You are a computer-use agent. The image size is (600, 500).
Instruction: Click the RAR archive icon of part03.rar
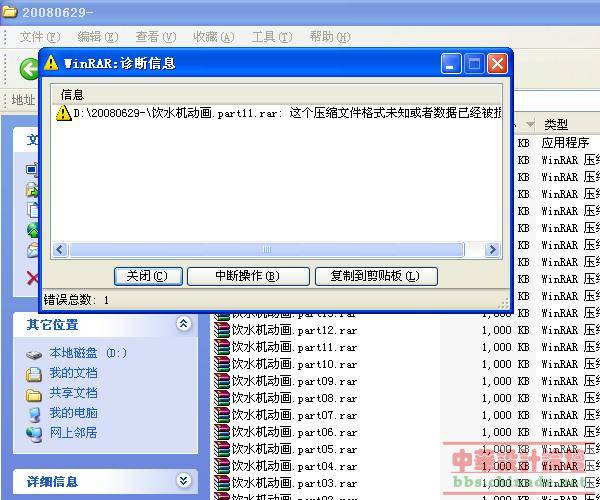pos(222,483)
